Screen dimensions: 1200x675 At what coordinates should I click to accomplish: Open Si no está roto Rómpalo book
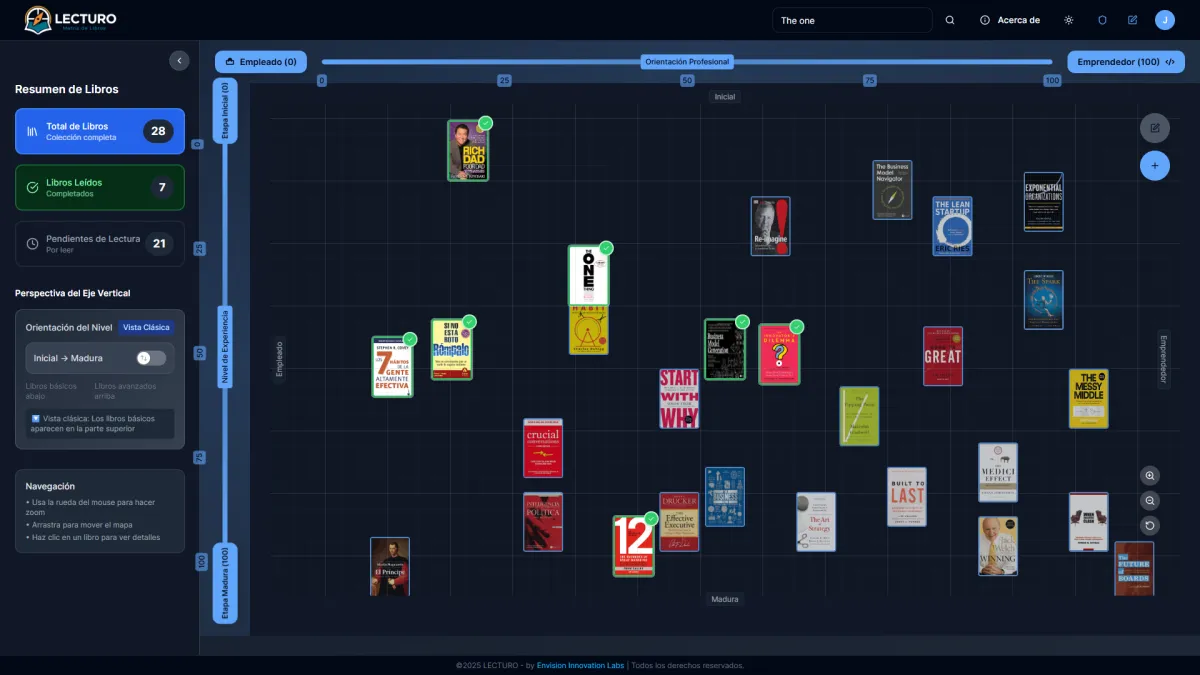coord(451,349)
